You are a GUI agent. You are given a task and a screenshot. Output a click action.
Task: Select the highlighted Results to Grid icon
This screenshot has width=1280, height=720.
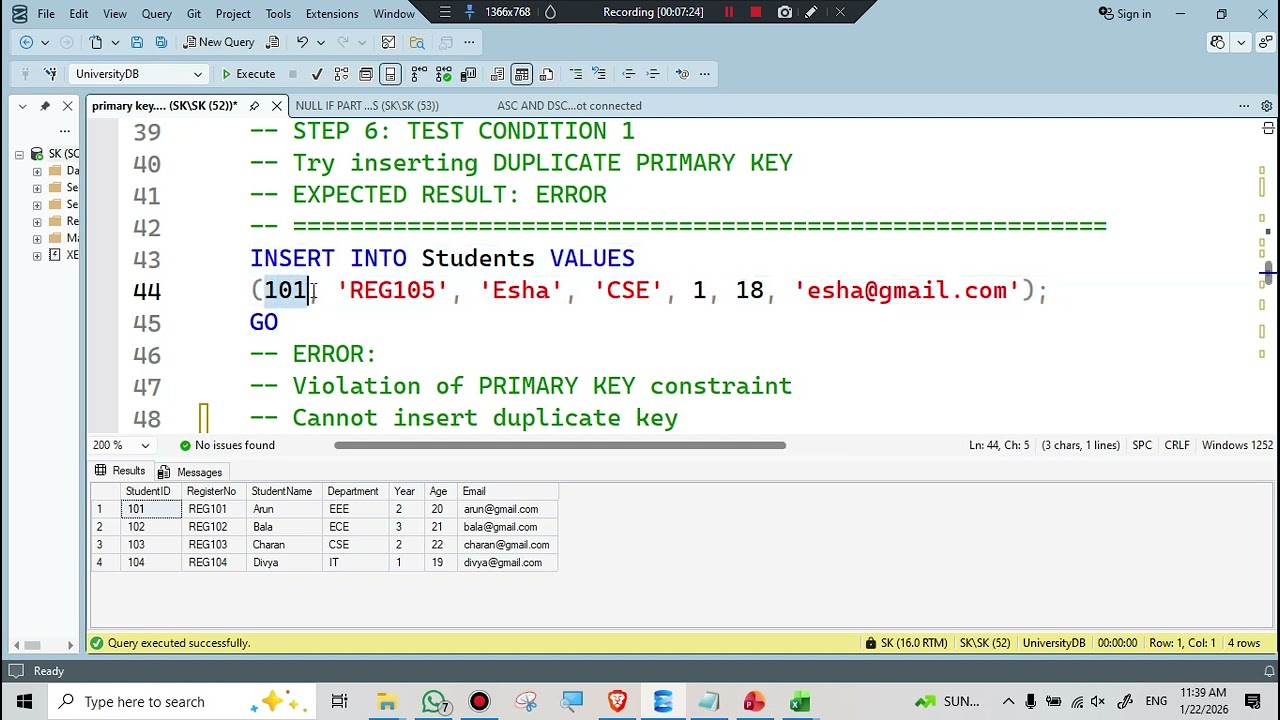[x=521, y=74]
